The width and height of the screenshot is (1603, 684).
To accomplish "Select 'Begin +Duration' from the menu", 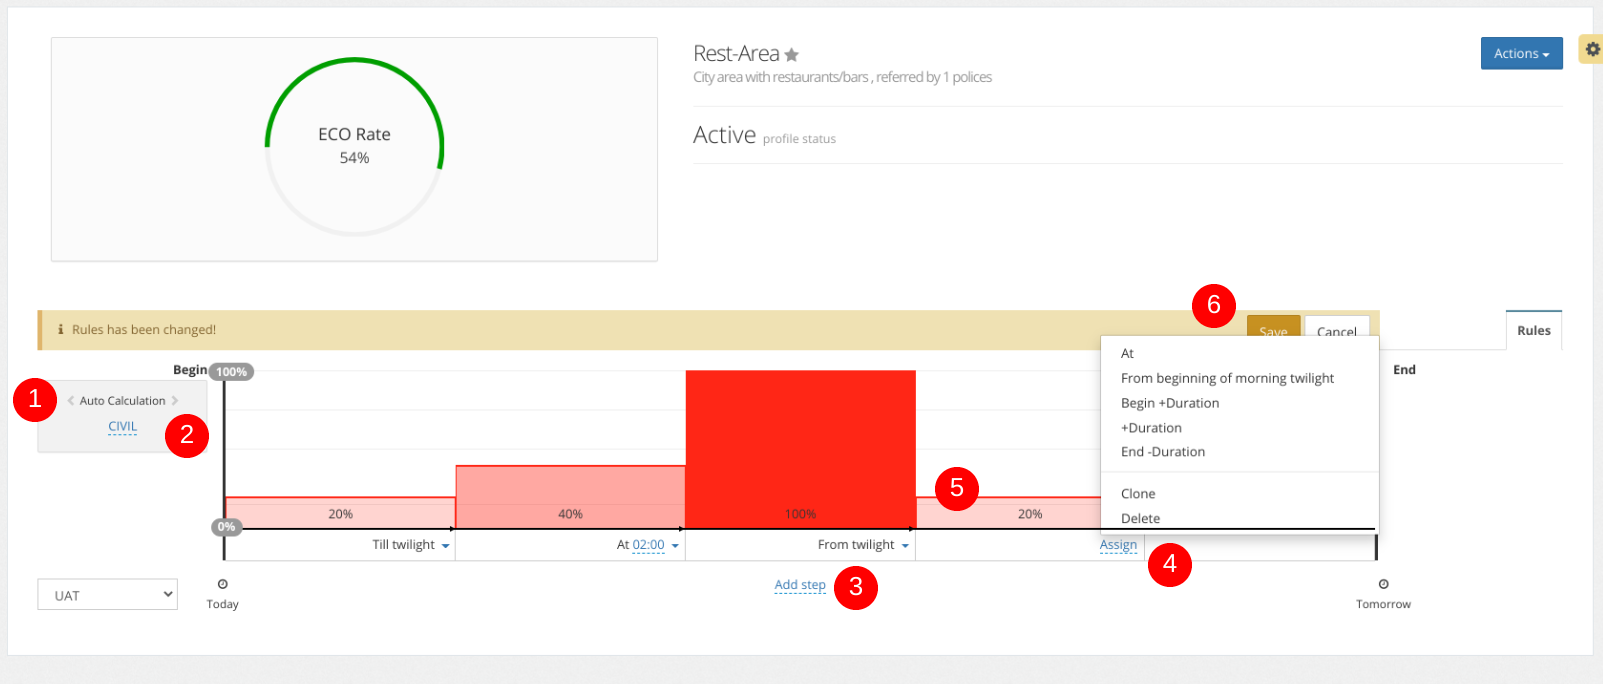I will click(x=1169, y=403).
